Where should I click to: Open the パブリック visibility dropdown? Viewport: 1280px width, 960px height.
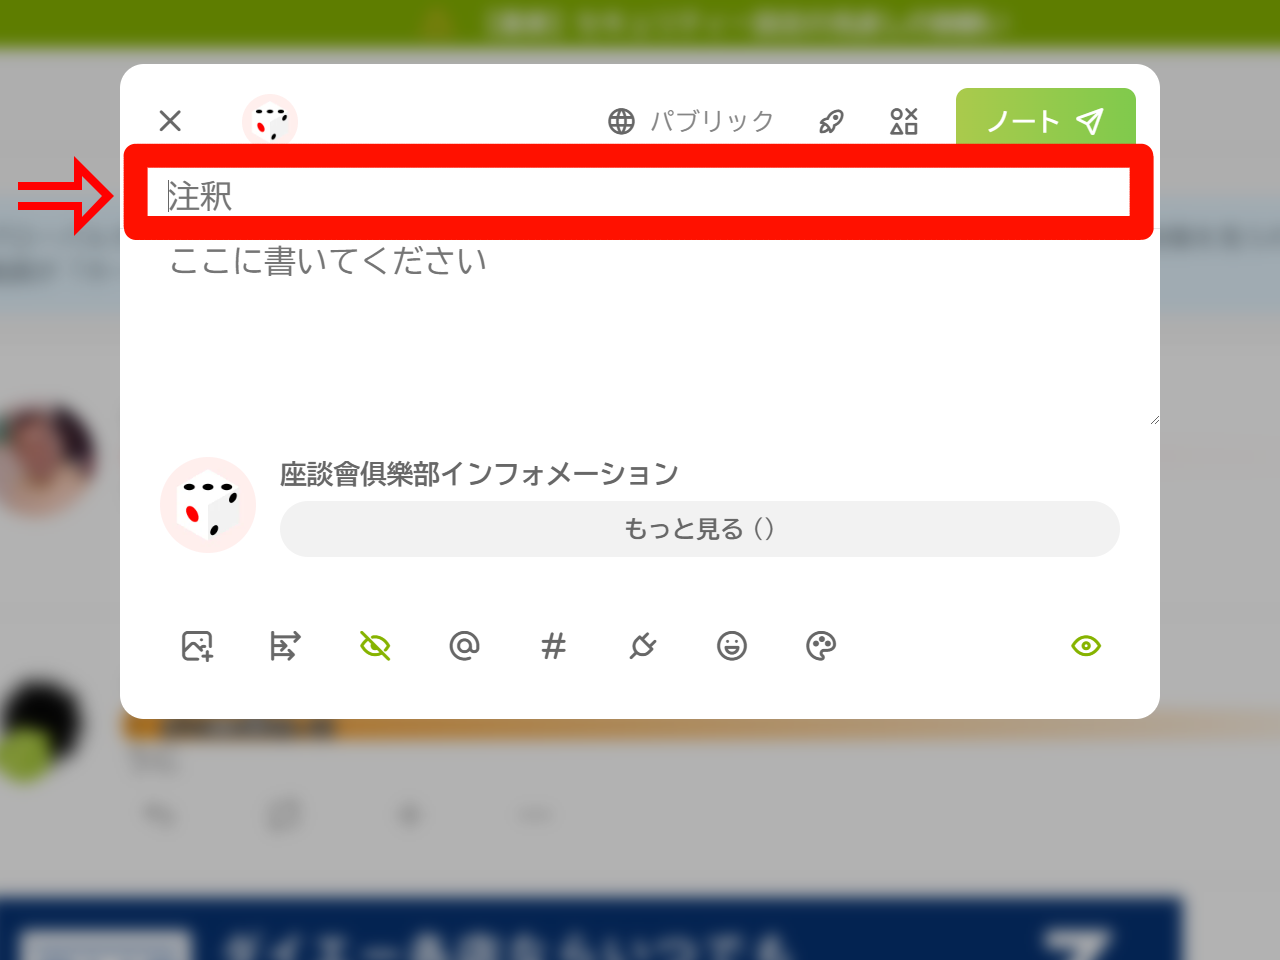click(691, 122)
